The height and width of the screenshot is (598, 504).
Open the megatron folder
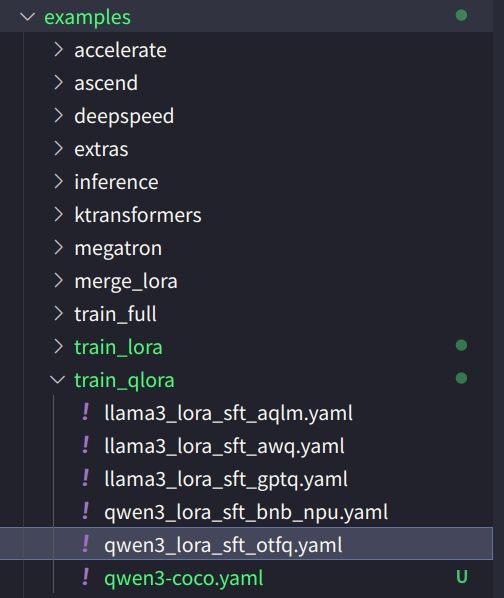click(118, 248)
